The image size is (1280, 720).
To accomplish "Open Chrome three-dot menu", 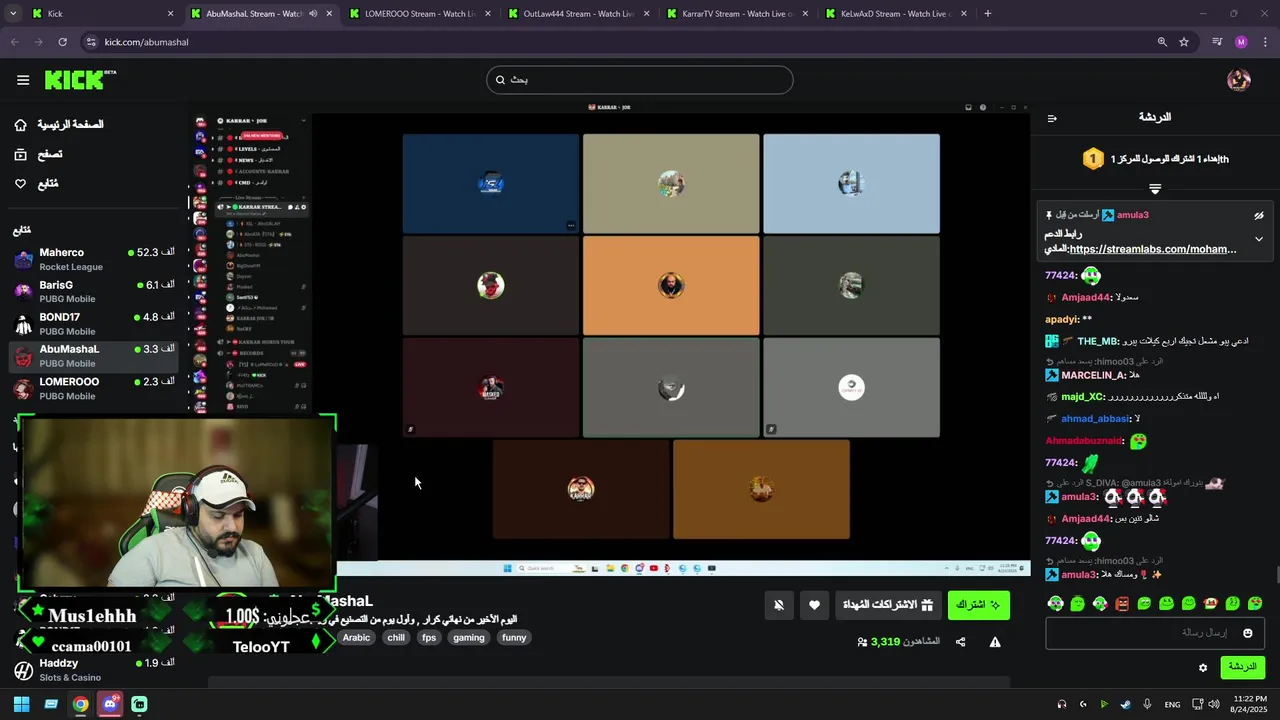I will point(1265,42).
